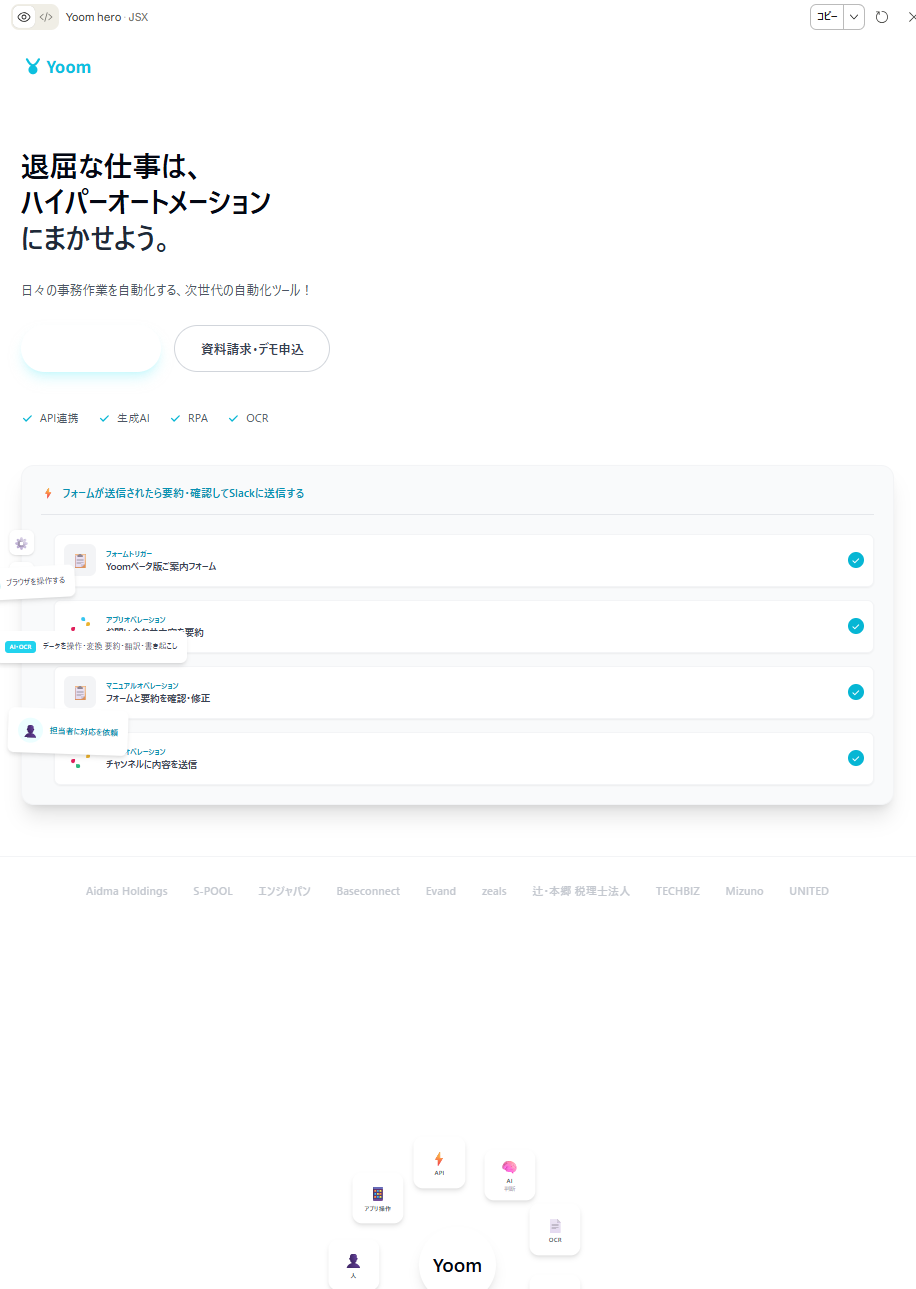Click the Evand logo text
Image resolution: width=916 pixels, height=1289 pixels.
tap(441, 891)
